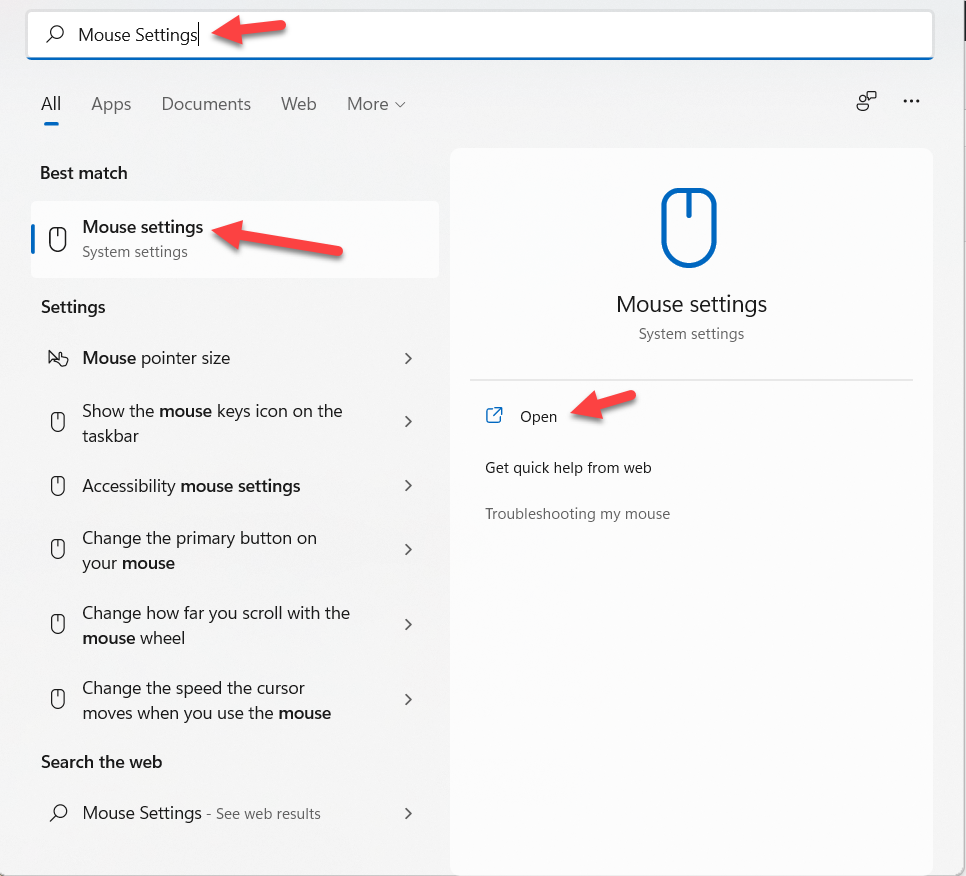Click the mouse pointer size cursor icon

click(x=58, y=358)
